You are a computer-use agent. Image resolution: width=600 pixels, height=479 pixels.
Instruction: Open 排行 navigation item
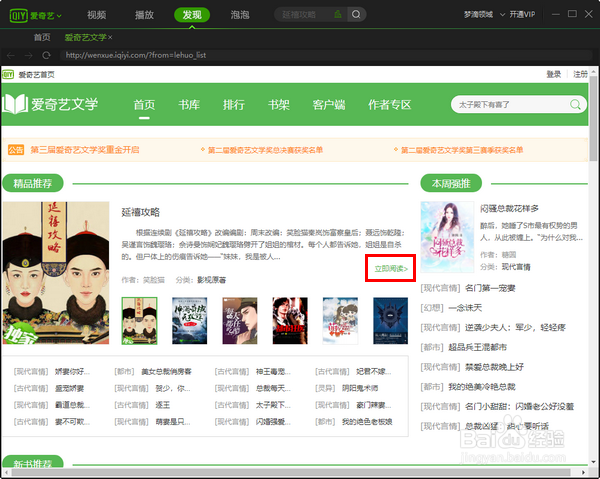tap(234, 104)
